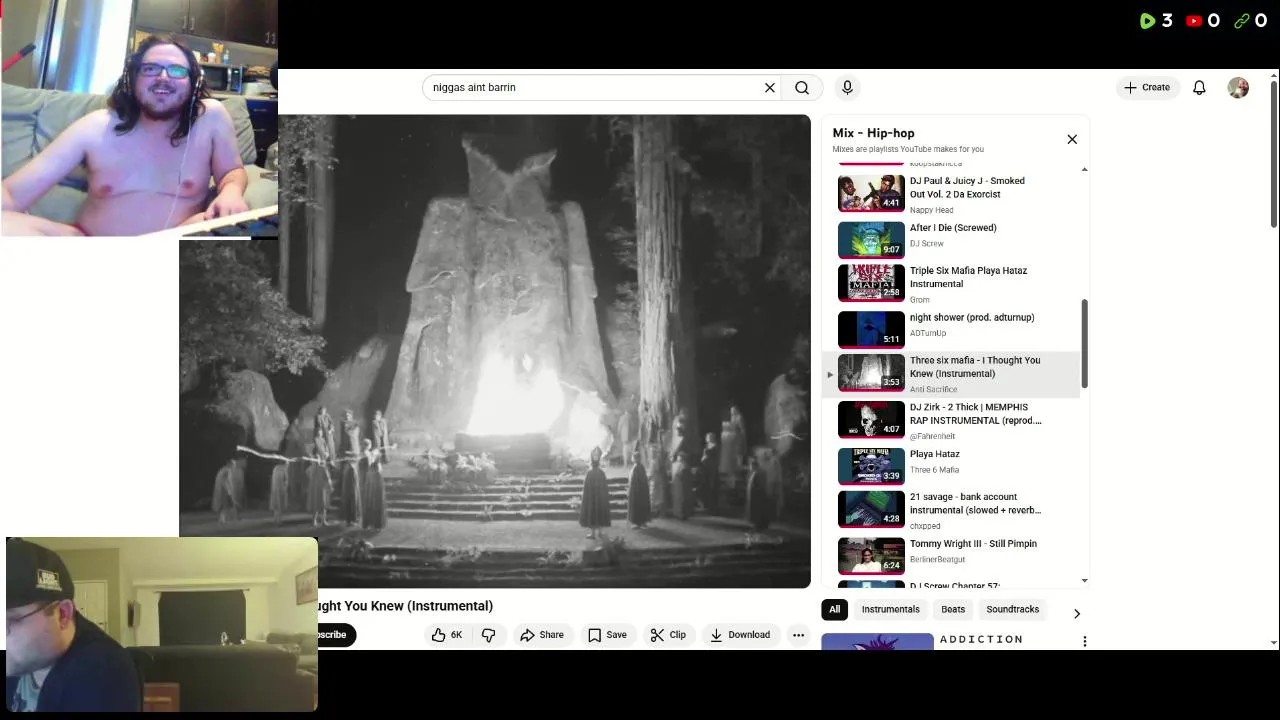The width and height of the screenshot is (1280, 720).
Task: Open the notifications bell
Action: pos(1199,88)
